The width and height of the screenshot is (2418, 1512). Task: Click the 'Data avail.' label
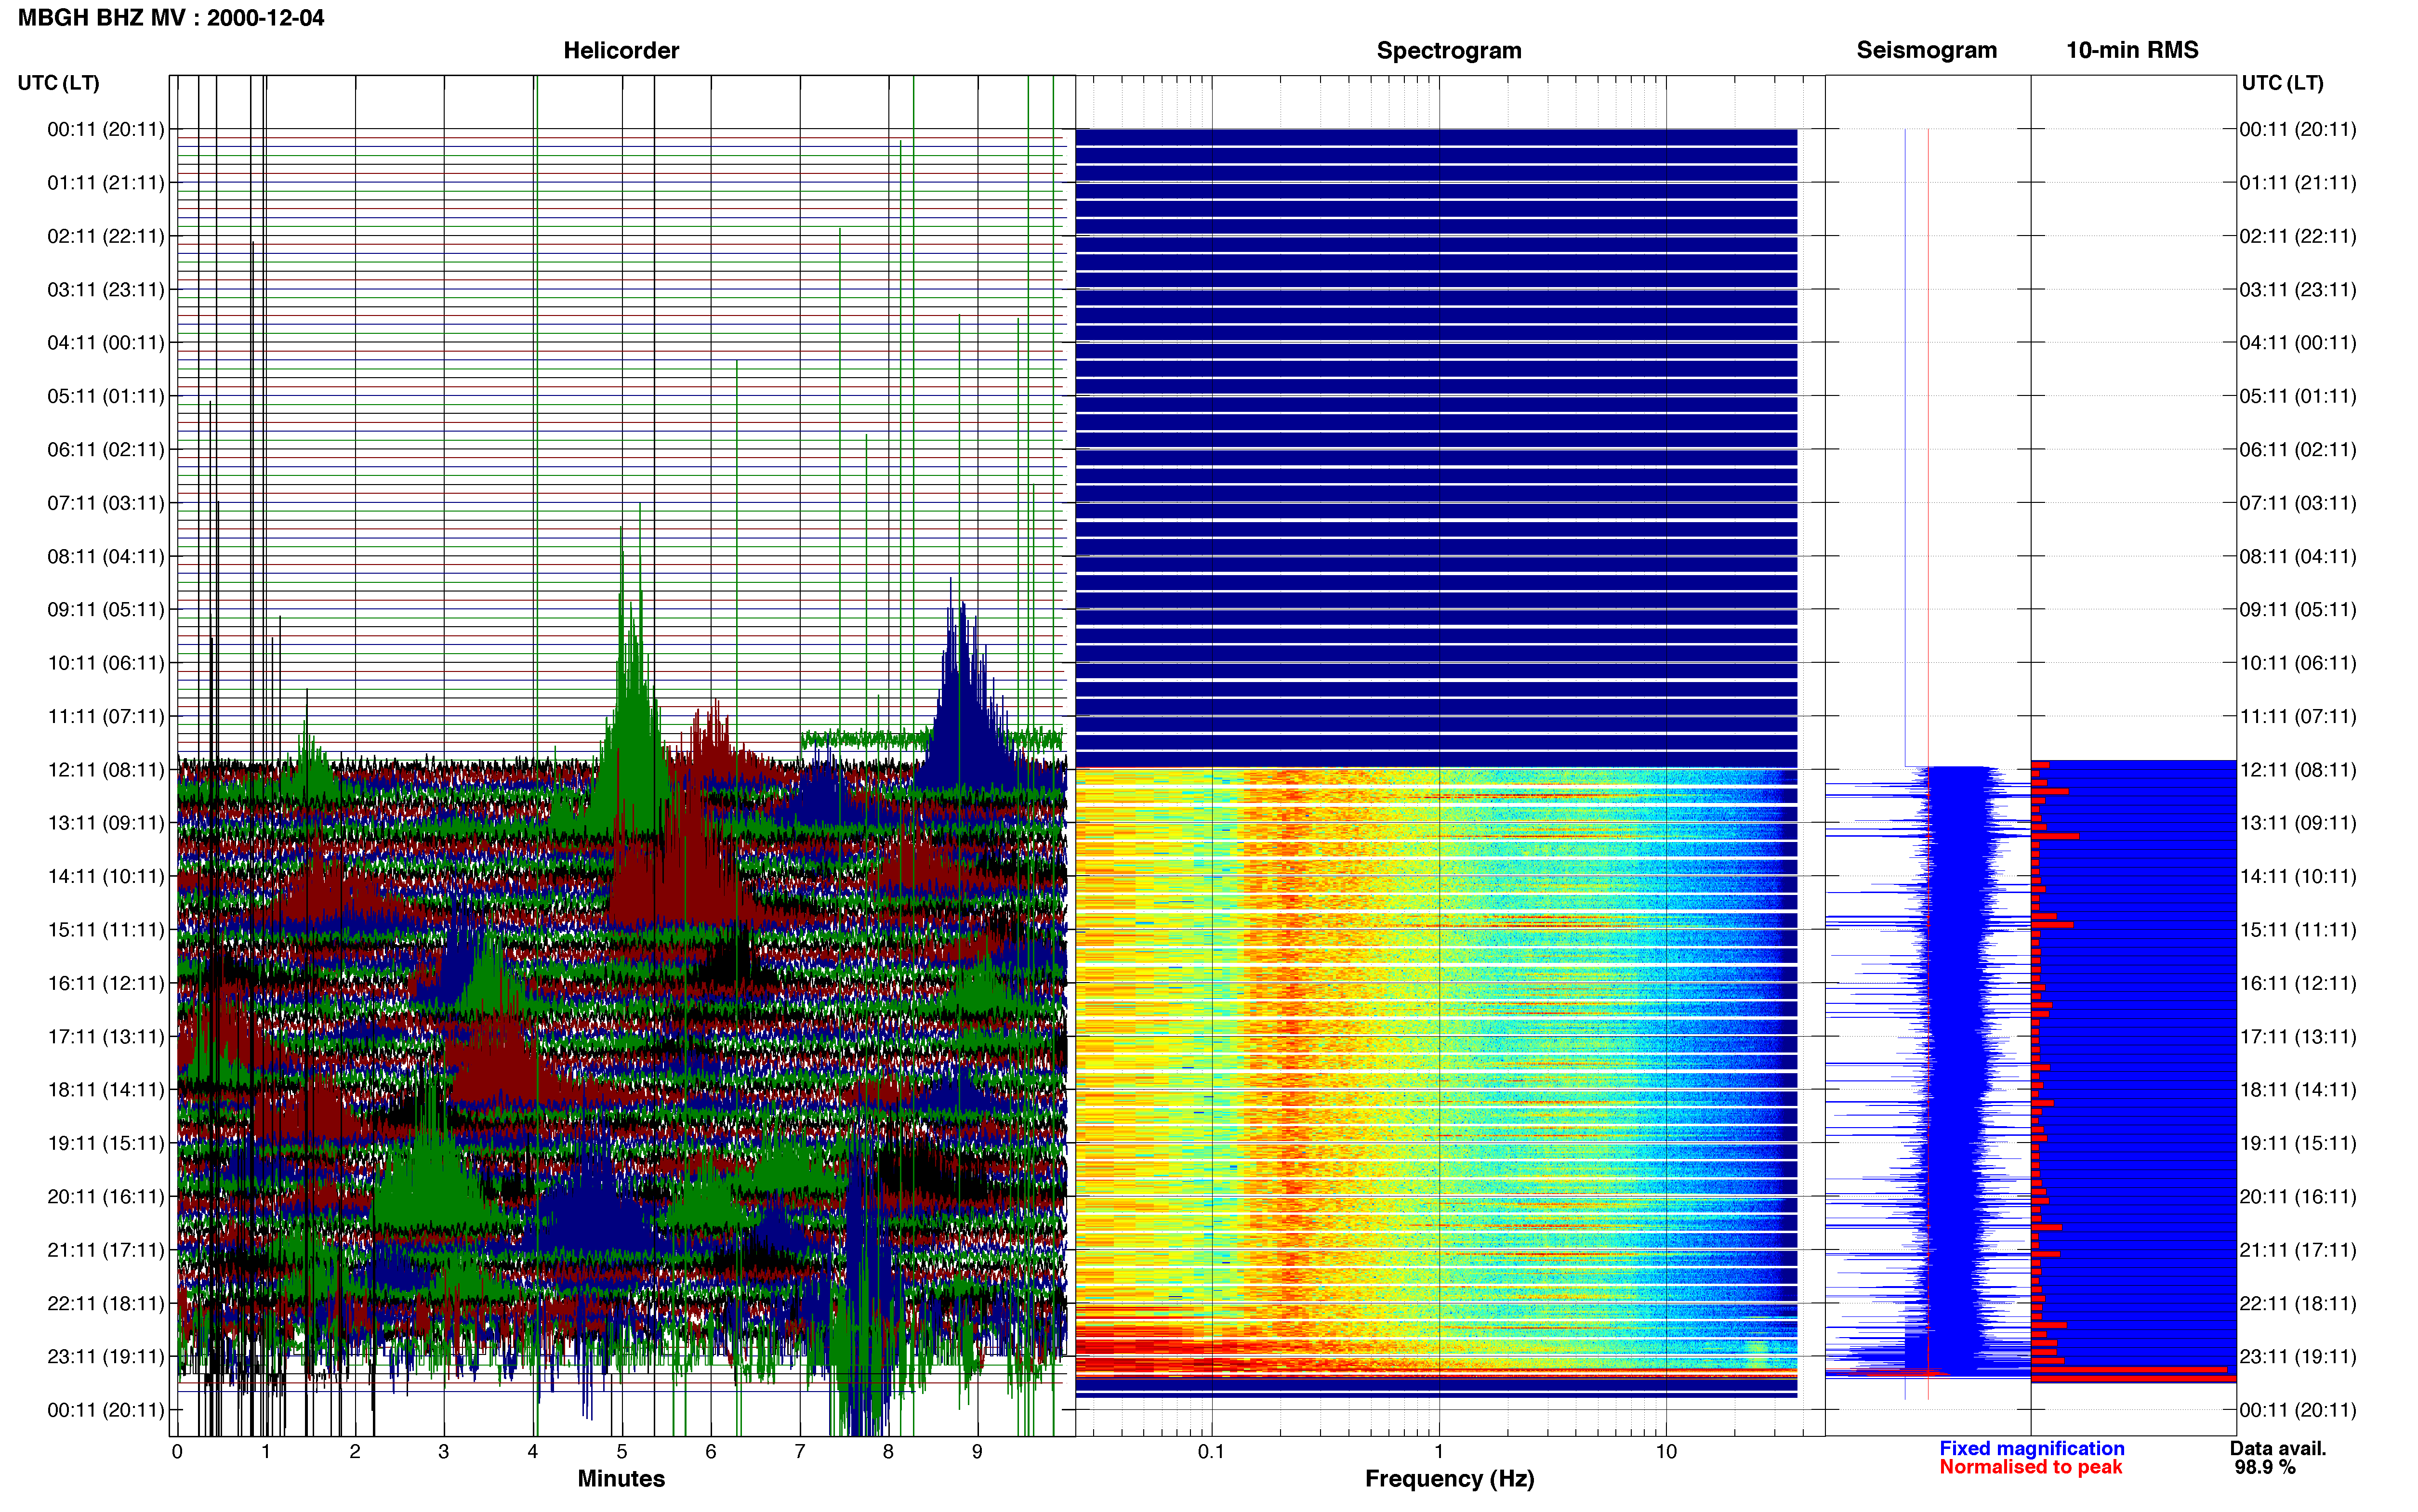[x=2278, y=1448]
